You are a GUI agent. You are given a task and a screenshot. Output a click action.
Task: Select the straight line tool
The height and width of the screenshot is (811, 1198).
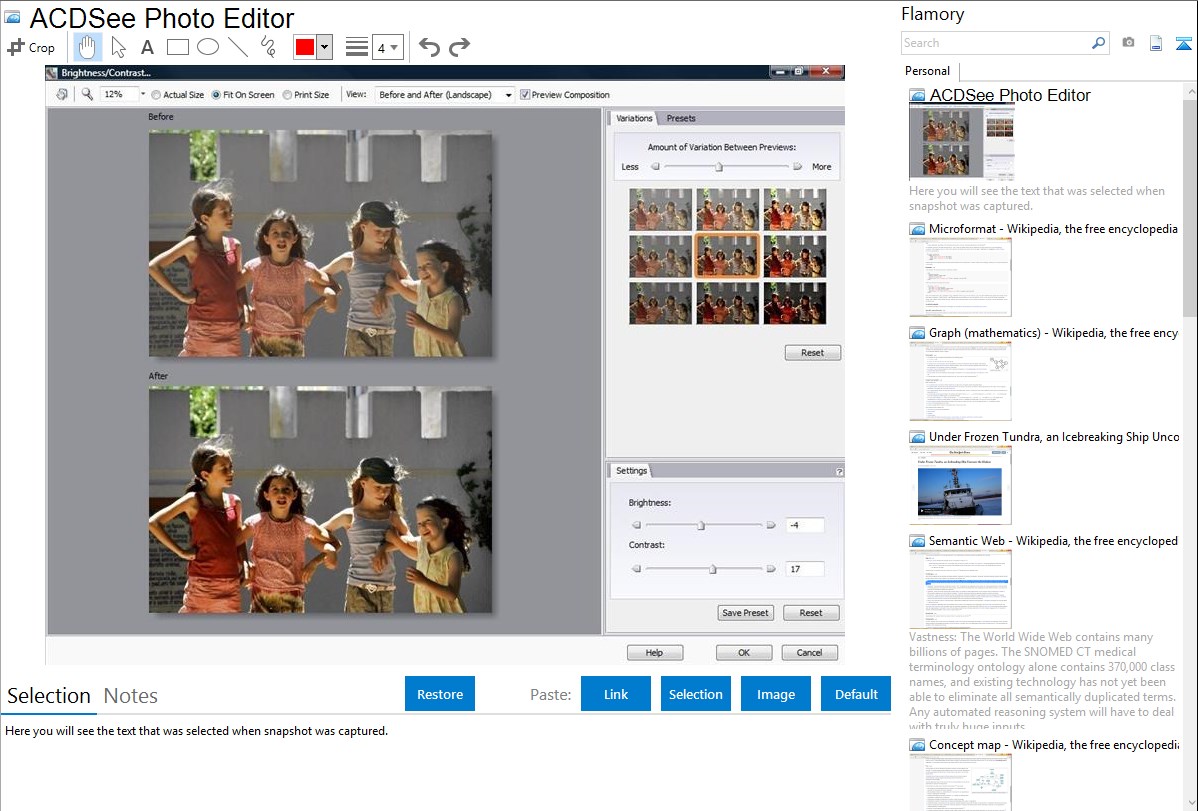[x=238, y=47]
